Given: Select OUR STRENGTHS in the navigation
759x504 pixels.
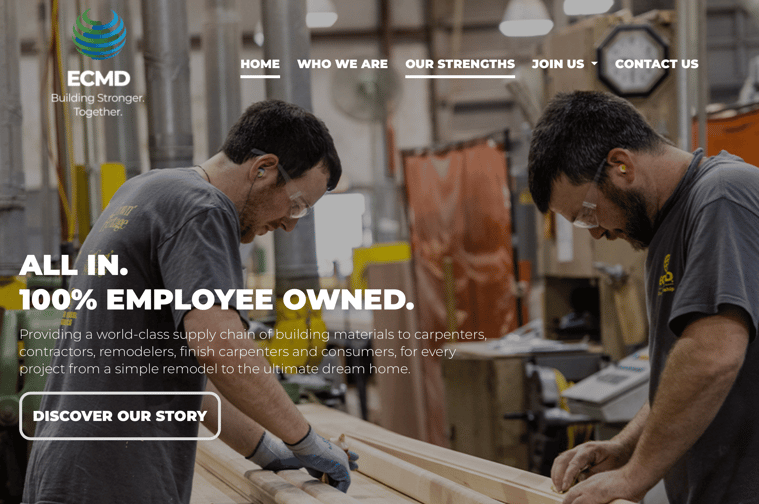Looking at the screenshot, I should (x=460, y=64).
